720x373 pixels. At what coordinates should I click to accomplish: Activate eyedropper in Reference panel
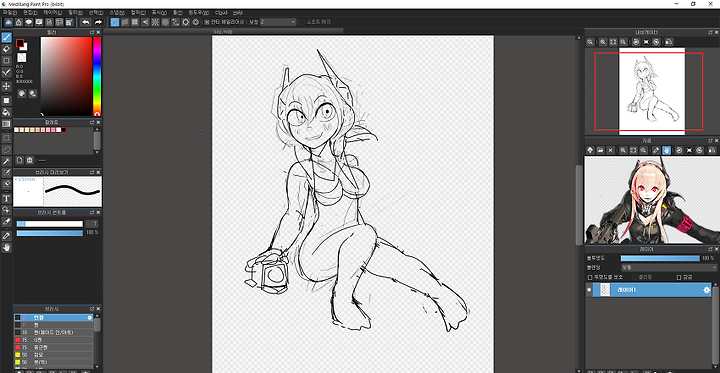[656, 150]
